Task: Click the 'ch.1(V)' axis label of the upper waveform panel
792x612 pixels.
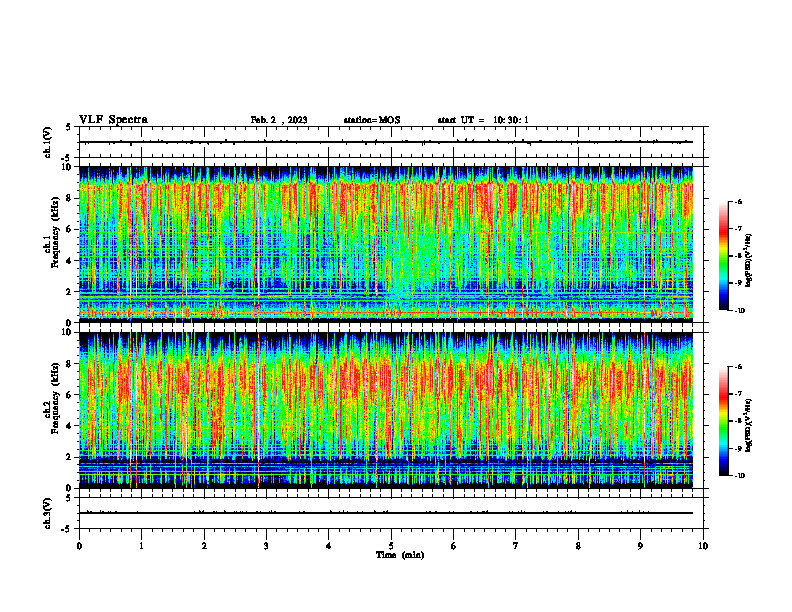Action: pos(47,142)
